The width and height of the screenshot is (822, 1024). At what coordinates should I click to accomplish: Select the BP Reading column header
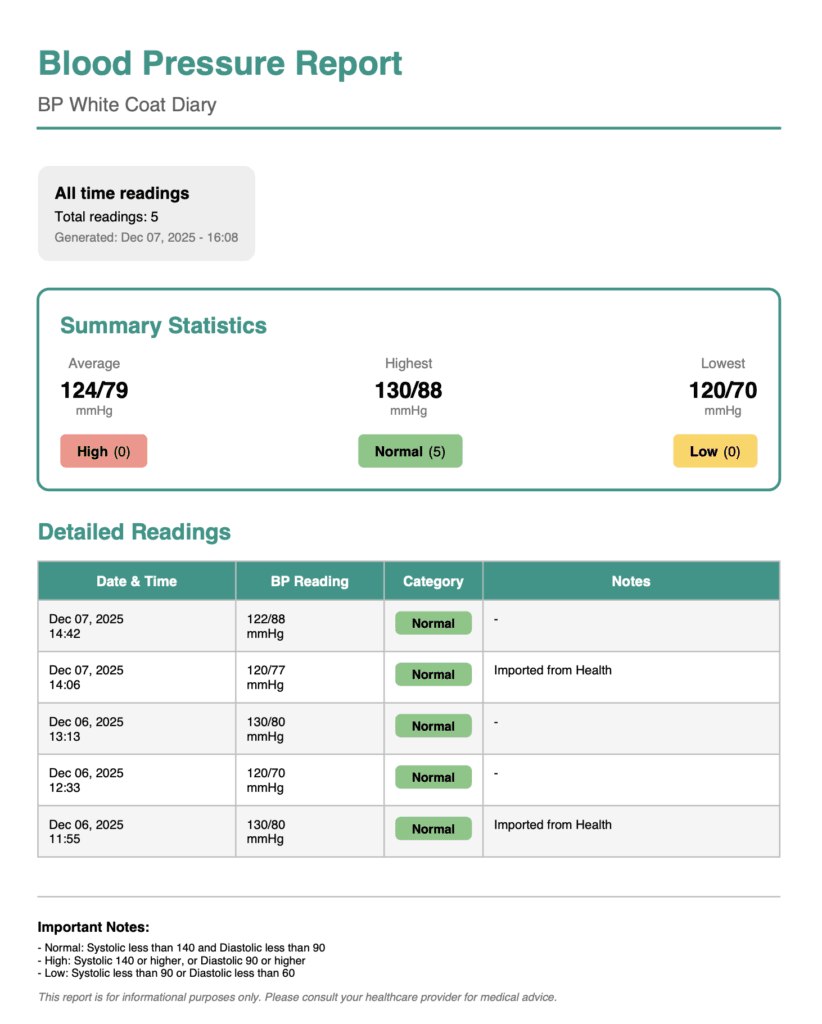pos(310,581)
